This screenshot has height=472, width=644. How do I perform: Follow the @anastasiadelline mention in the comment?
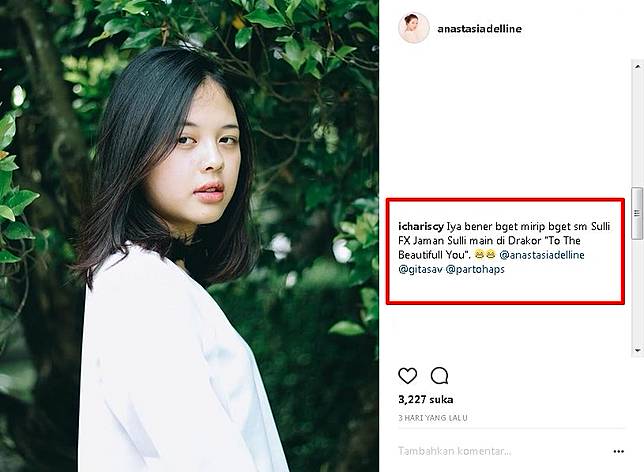point(542,255)
